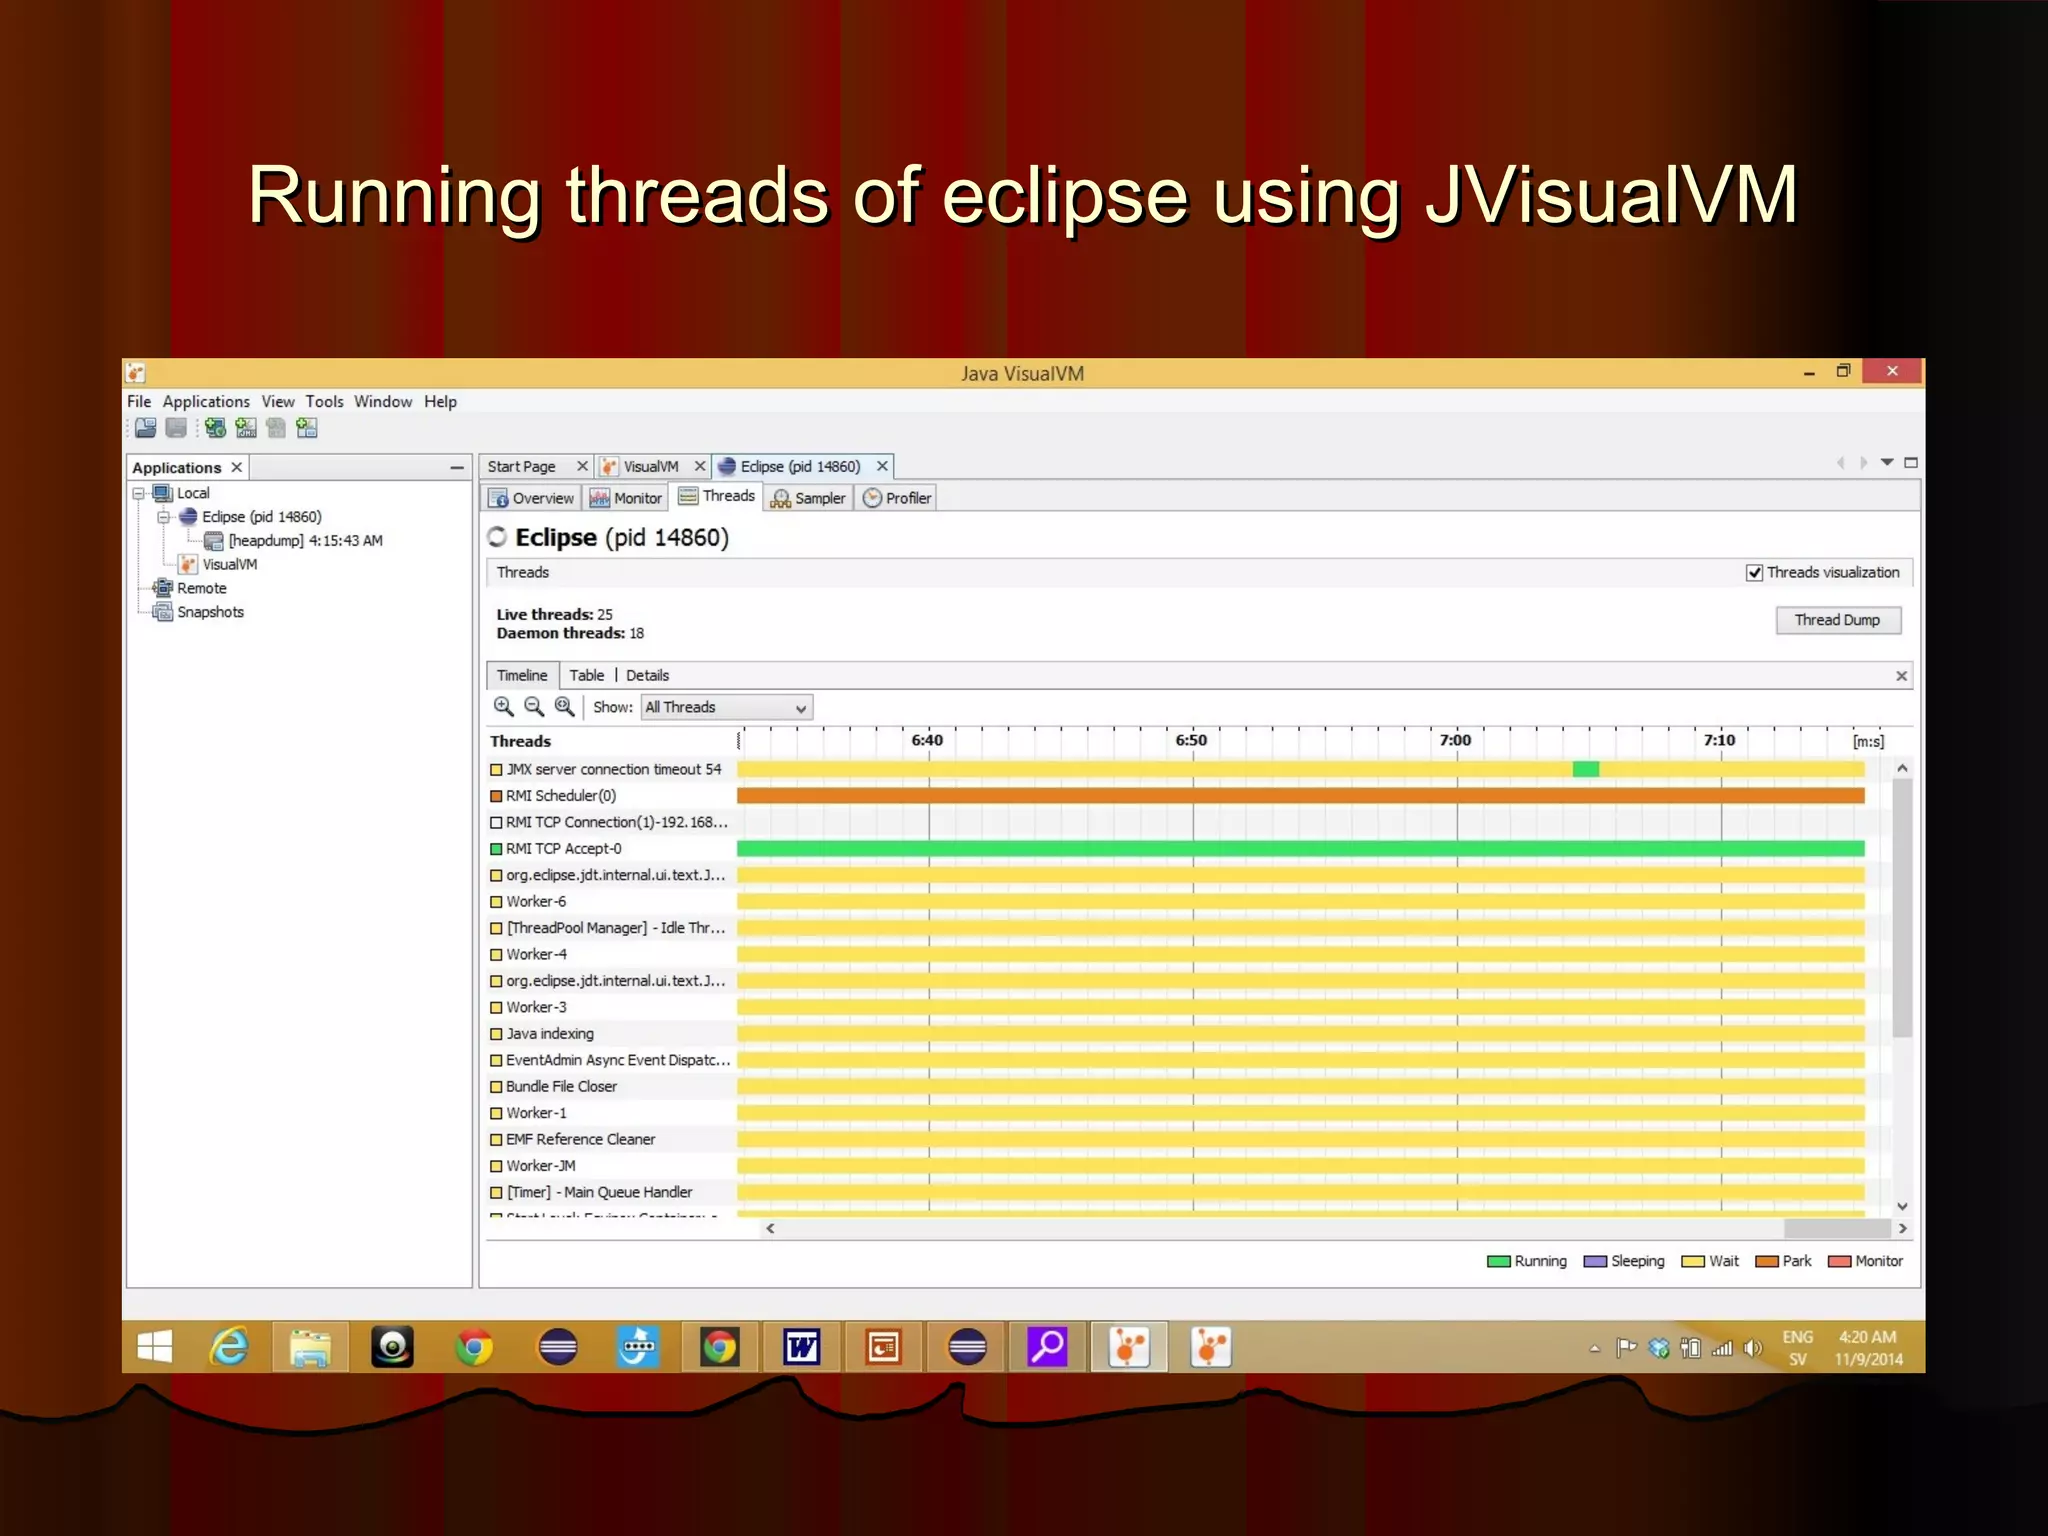Click RMI TCP Accept-0 thread state box
Image resolution: width=2048 pixels, height=1536 pixels.
pos(496,849)
